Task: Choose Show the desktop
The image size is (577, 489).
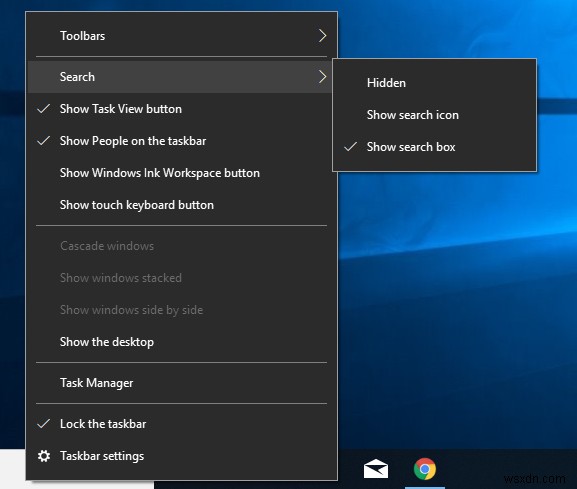Action: point(182,342)
